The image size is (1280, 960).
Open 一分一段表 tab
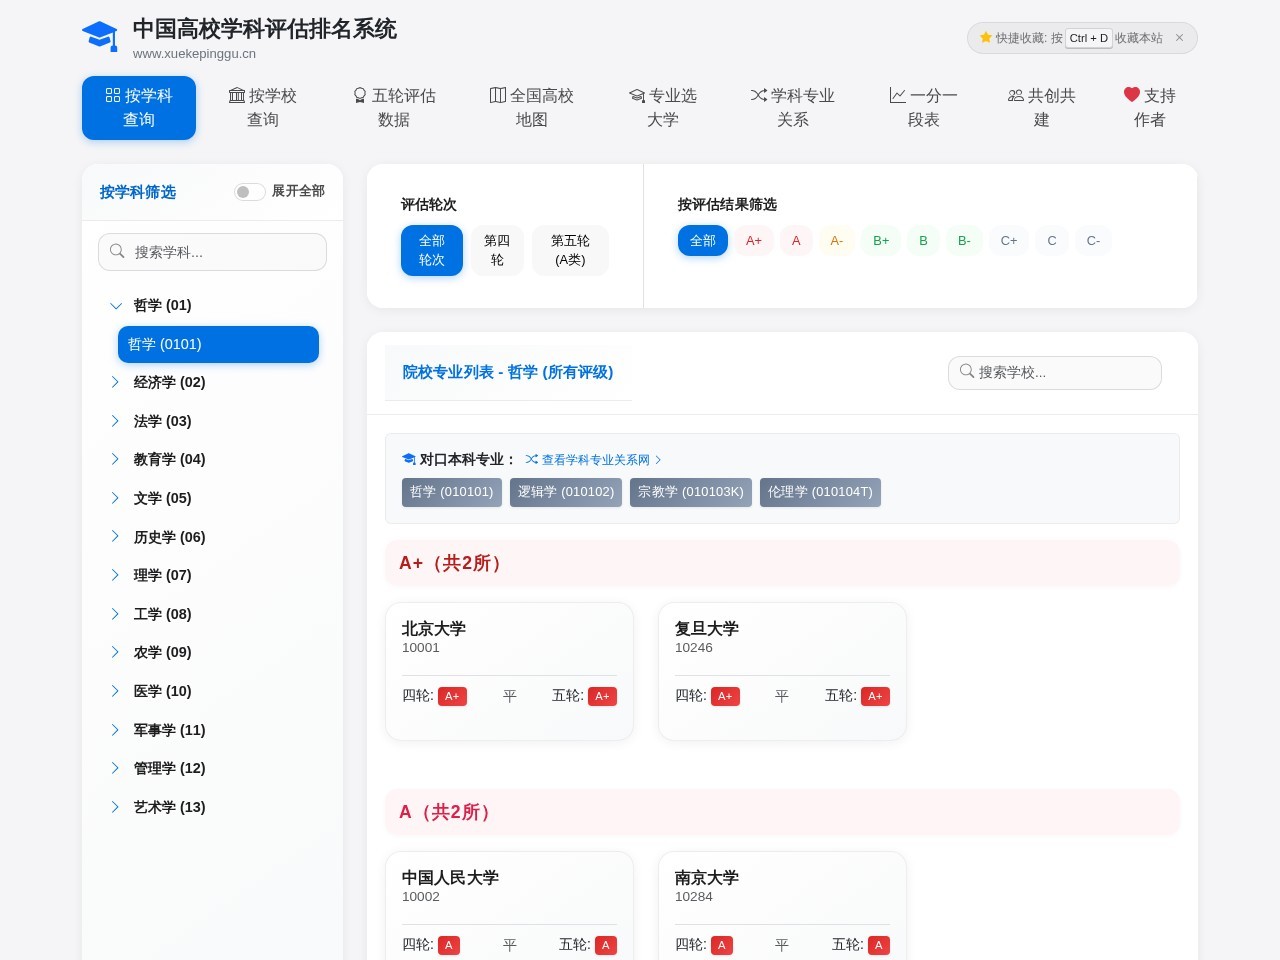[x=924, y=108]
